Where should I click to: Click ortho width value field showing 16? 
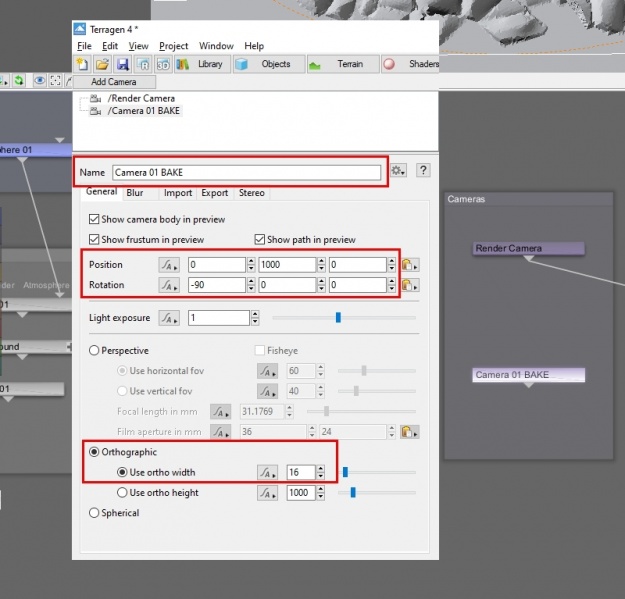click(301, 473)
